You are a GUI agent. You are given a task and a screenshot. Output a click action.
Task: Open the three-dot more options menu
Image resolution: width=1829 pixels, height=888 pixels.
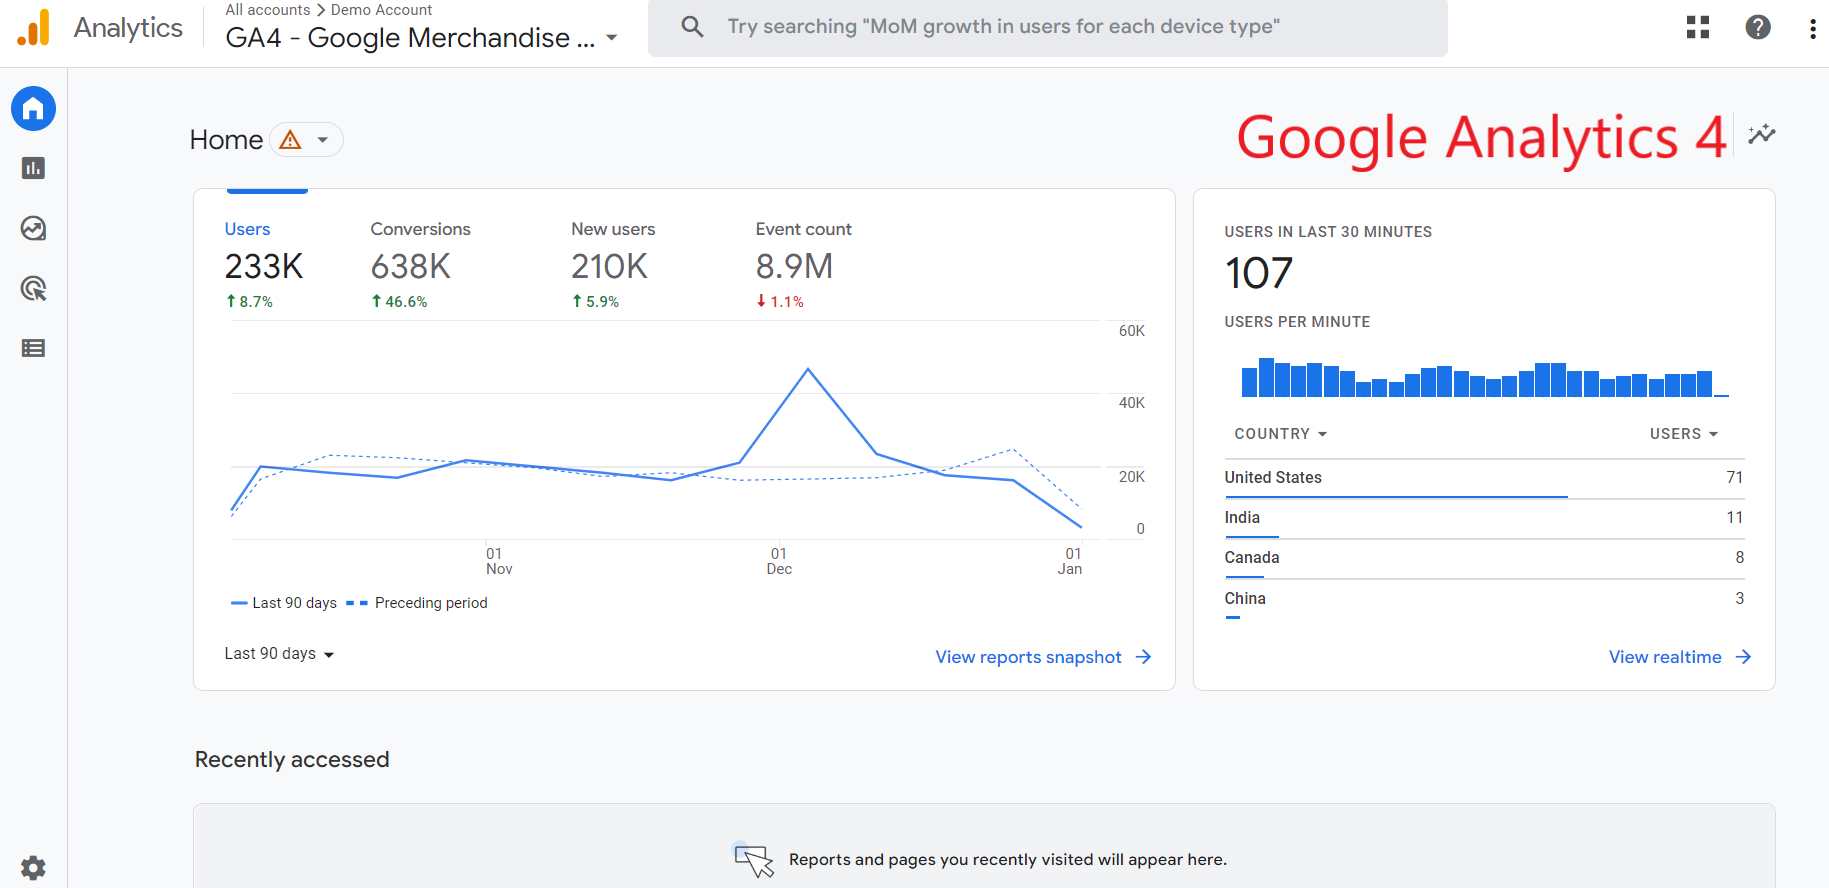click(x=1812, y=28)
